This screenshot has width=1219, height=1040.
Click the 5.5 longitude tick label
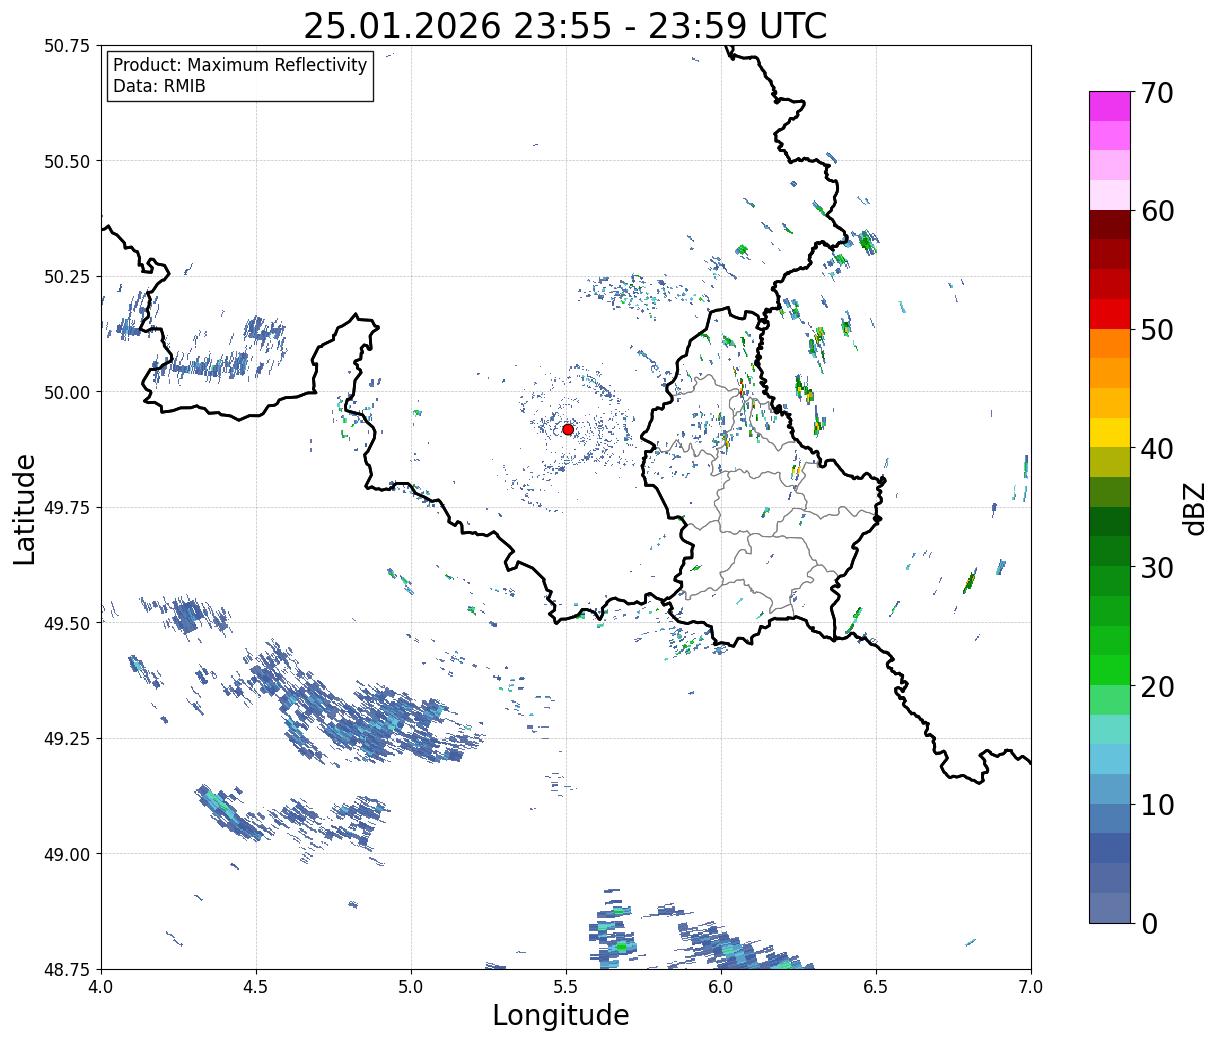pyautogui.click(x=566, y=987)
